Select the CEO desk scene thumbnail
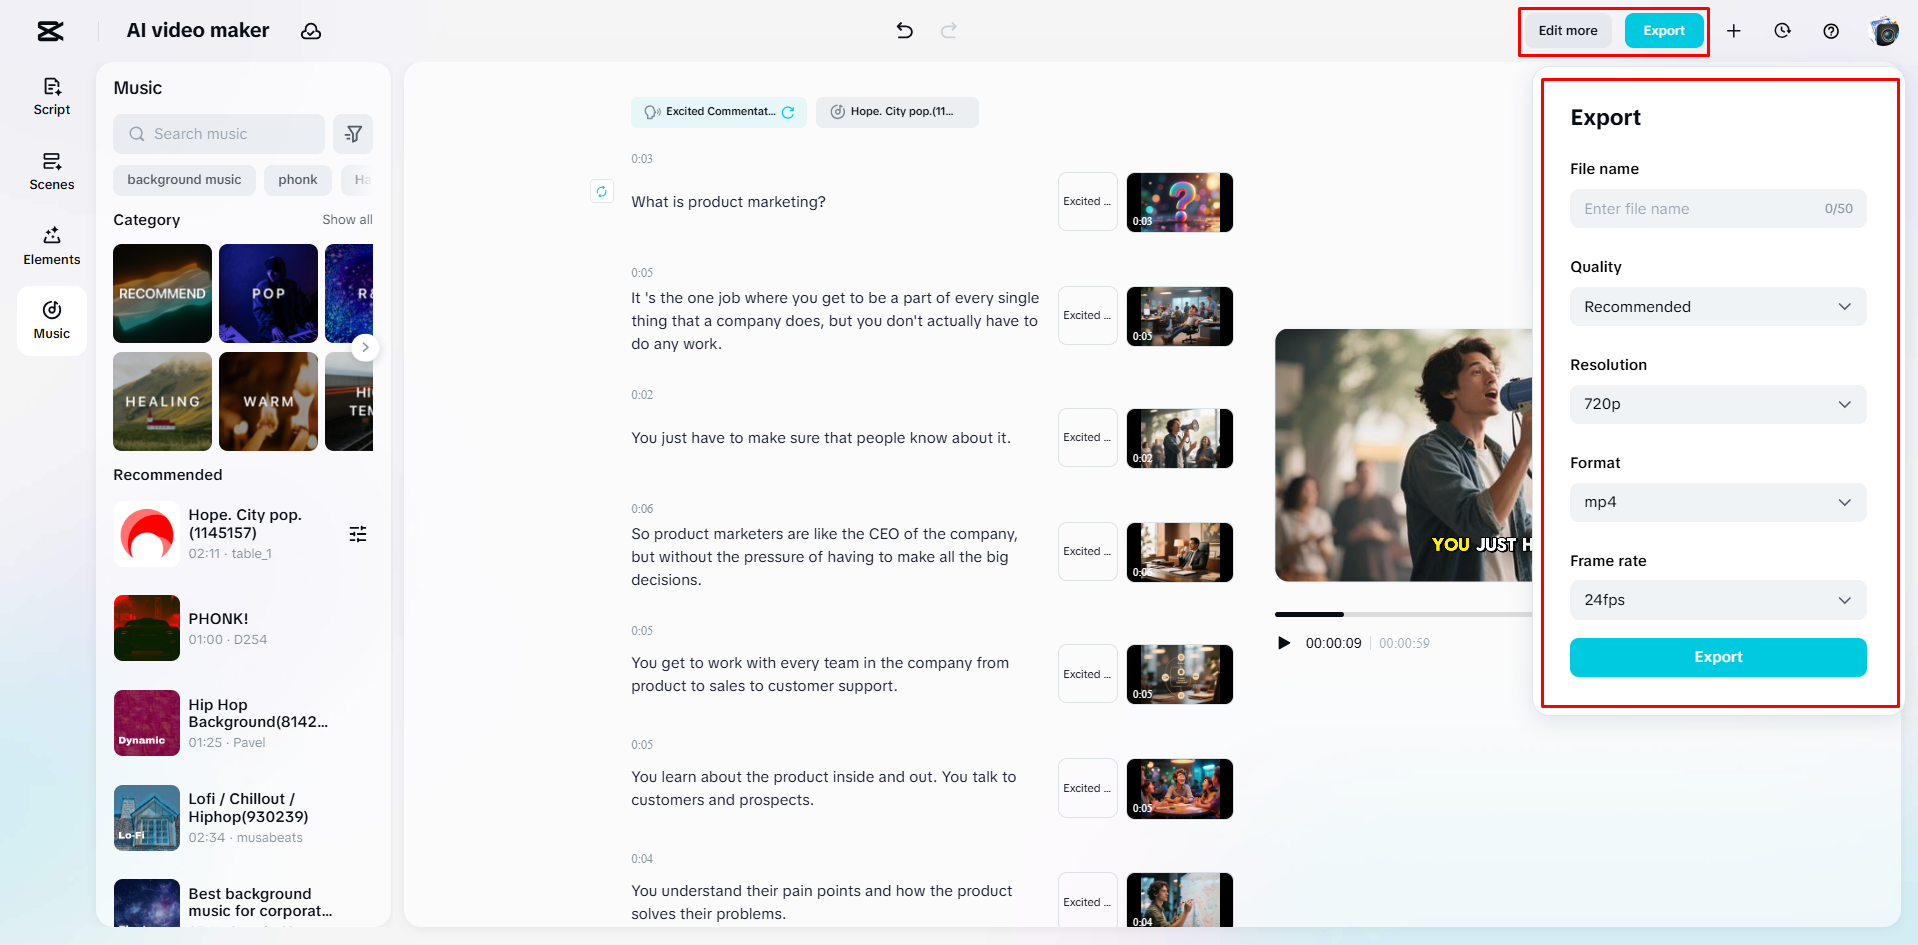 (1180, 552)
